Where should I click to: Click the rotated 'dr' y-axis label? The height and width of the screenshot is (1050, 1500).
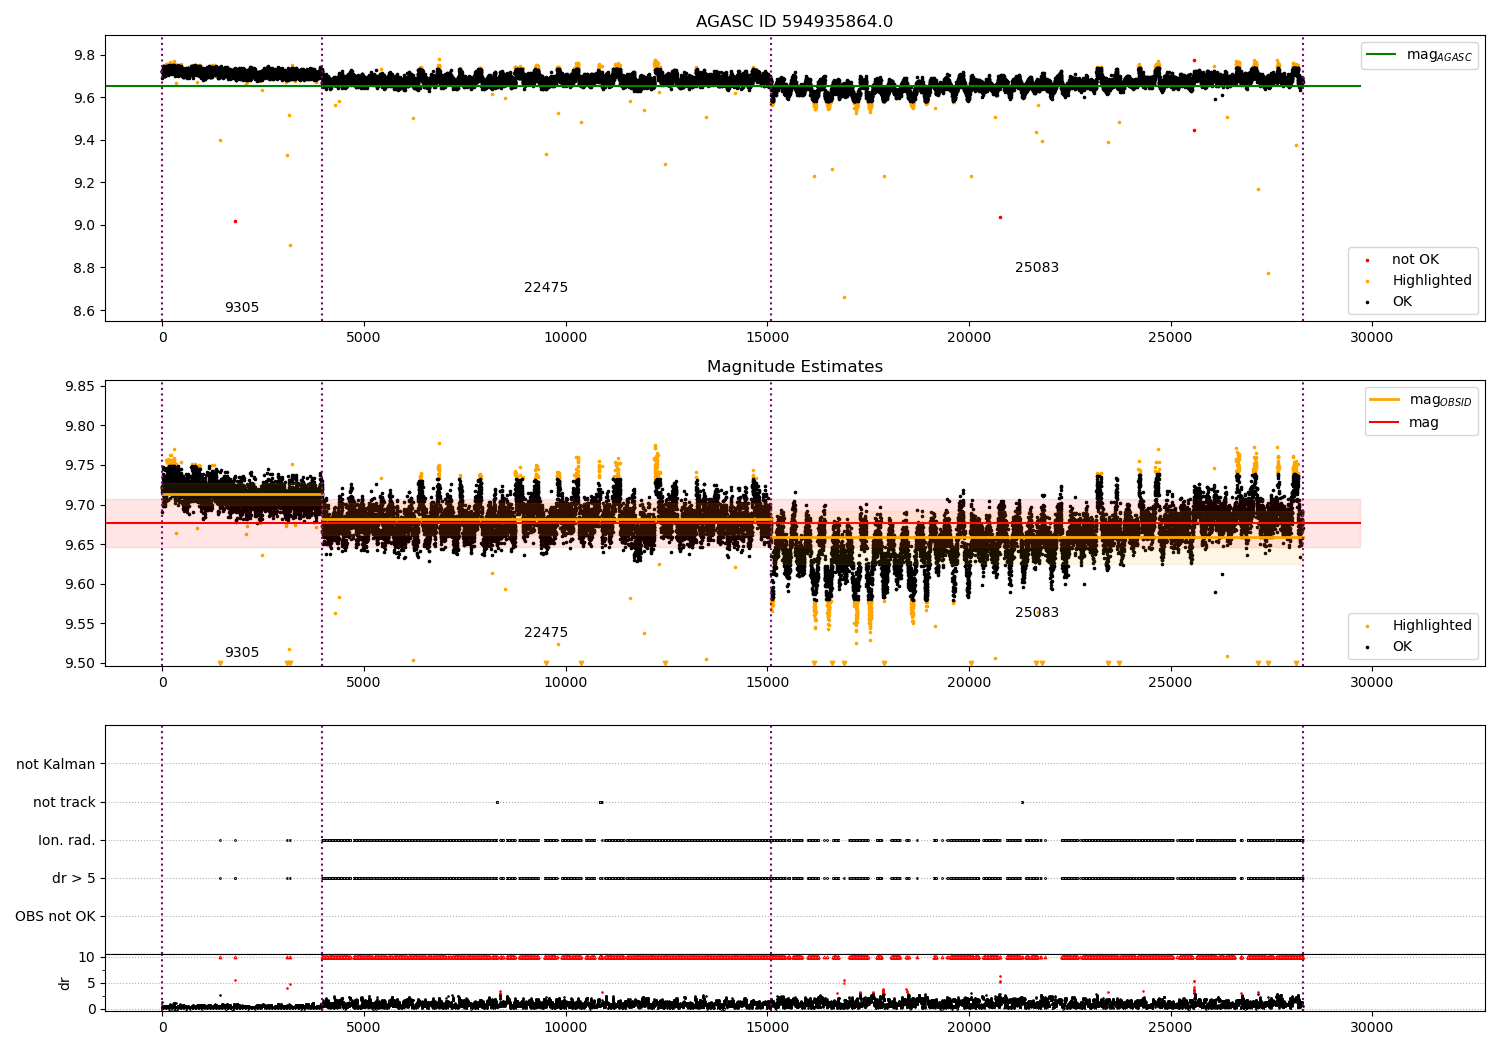coord(65,983)
